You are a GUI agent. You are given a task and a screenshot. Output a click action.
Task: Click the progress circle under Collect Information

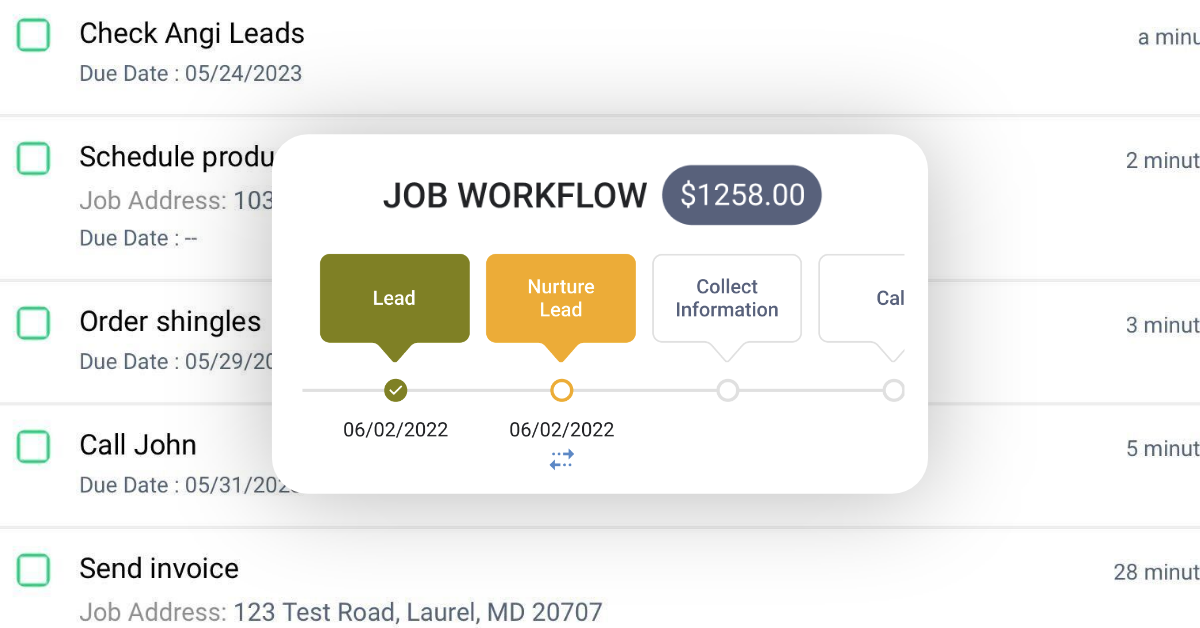[727, 390]
